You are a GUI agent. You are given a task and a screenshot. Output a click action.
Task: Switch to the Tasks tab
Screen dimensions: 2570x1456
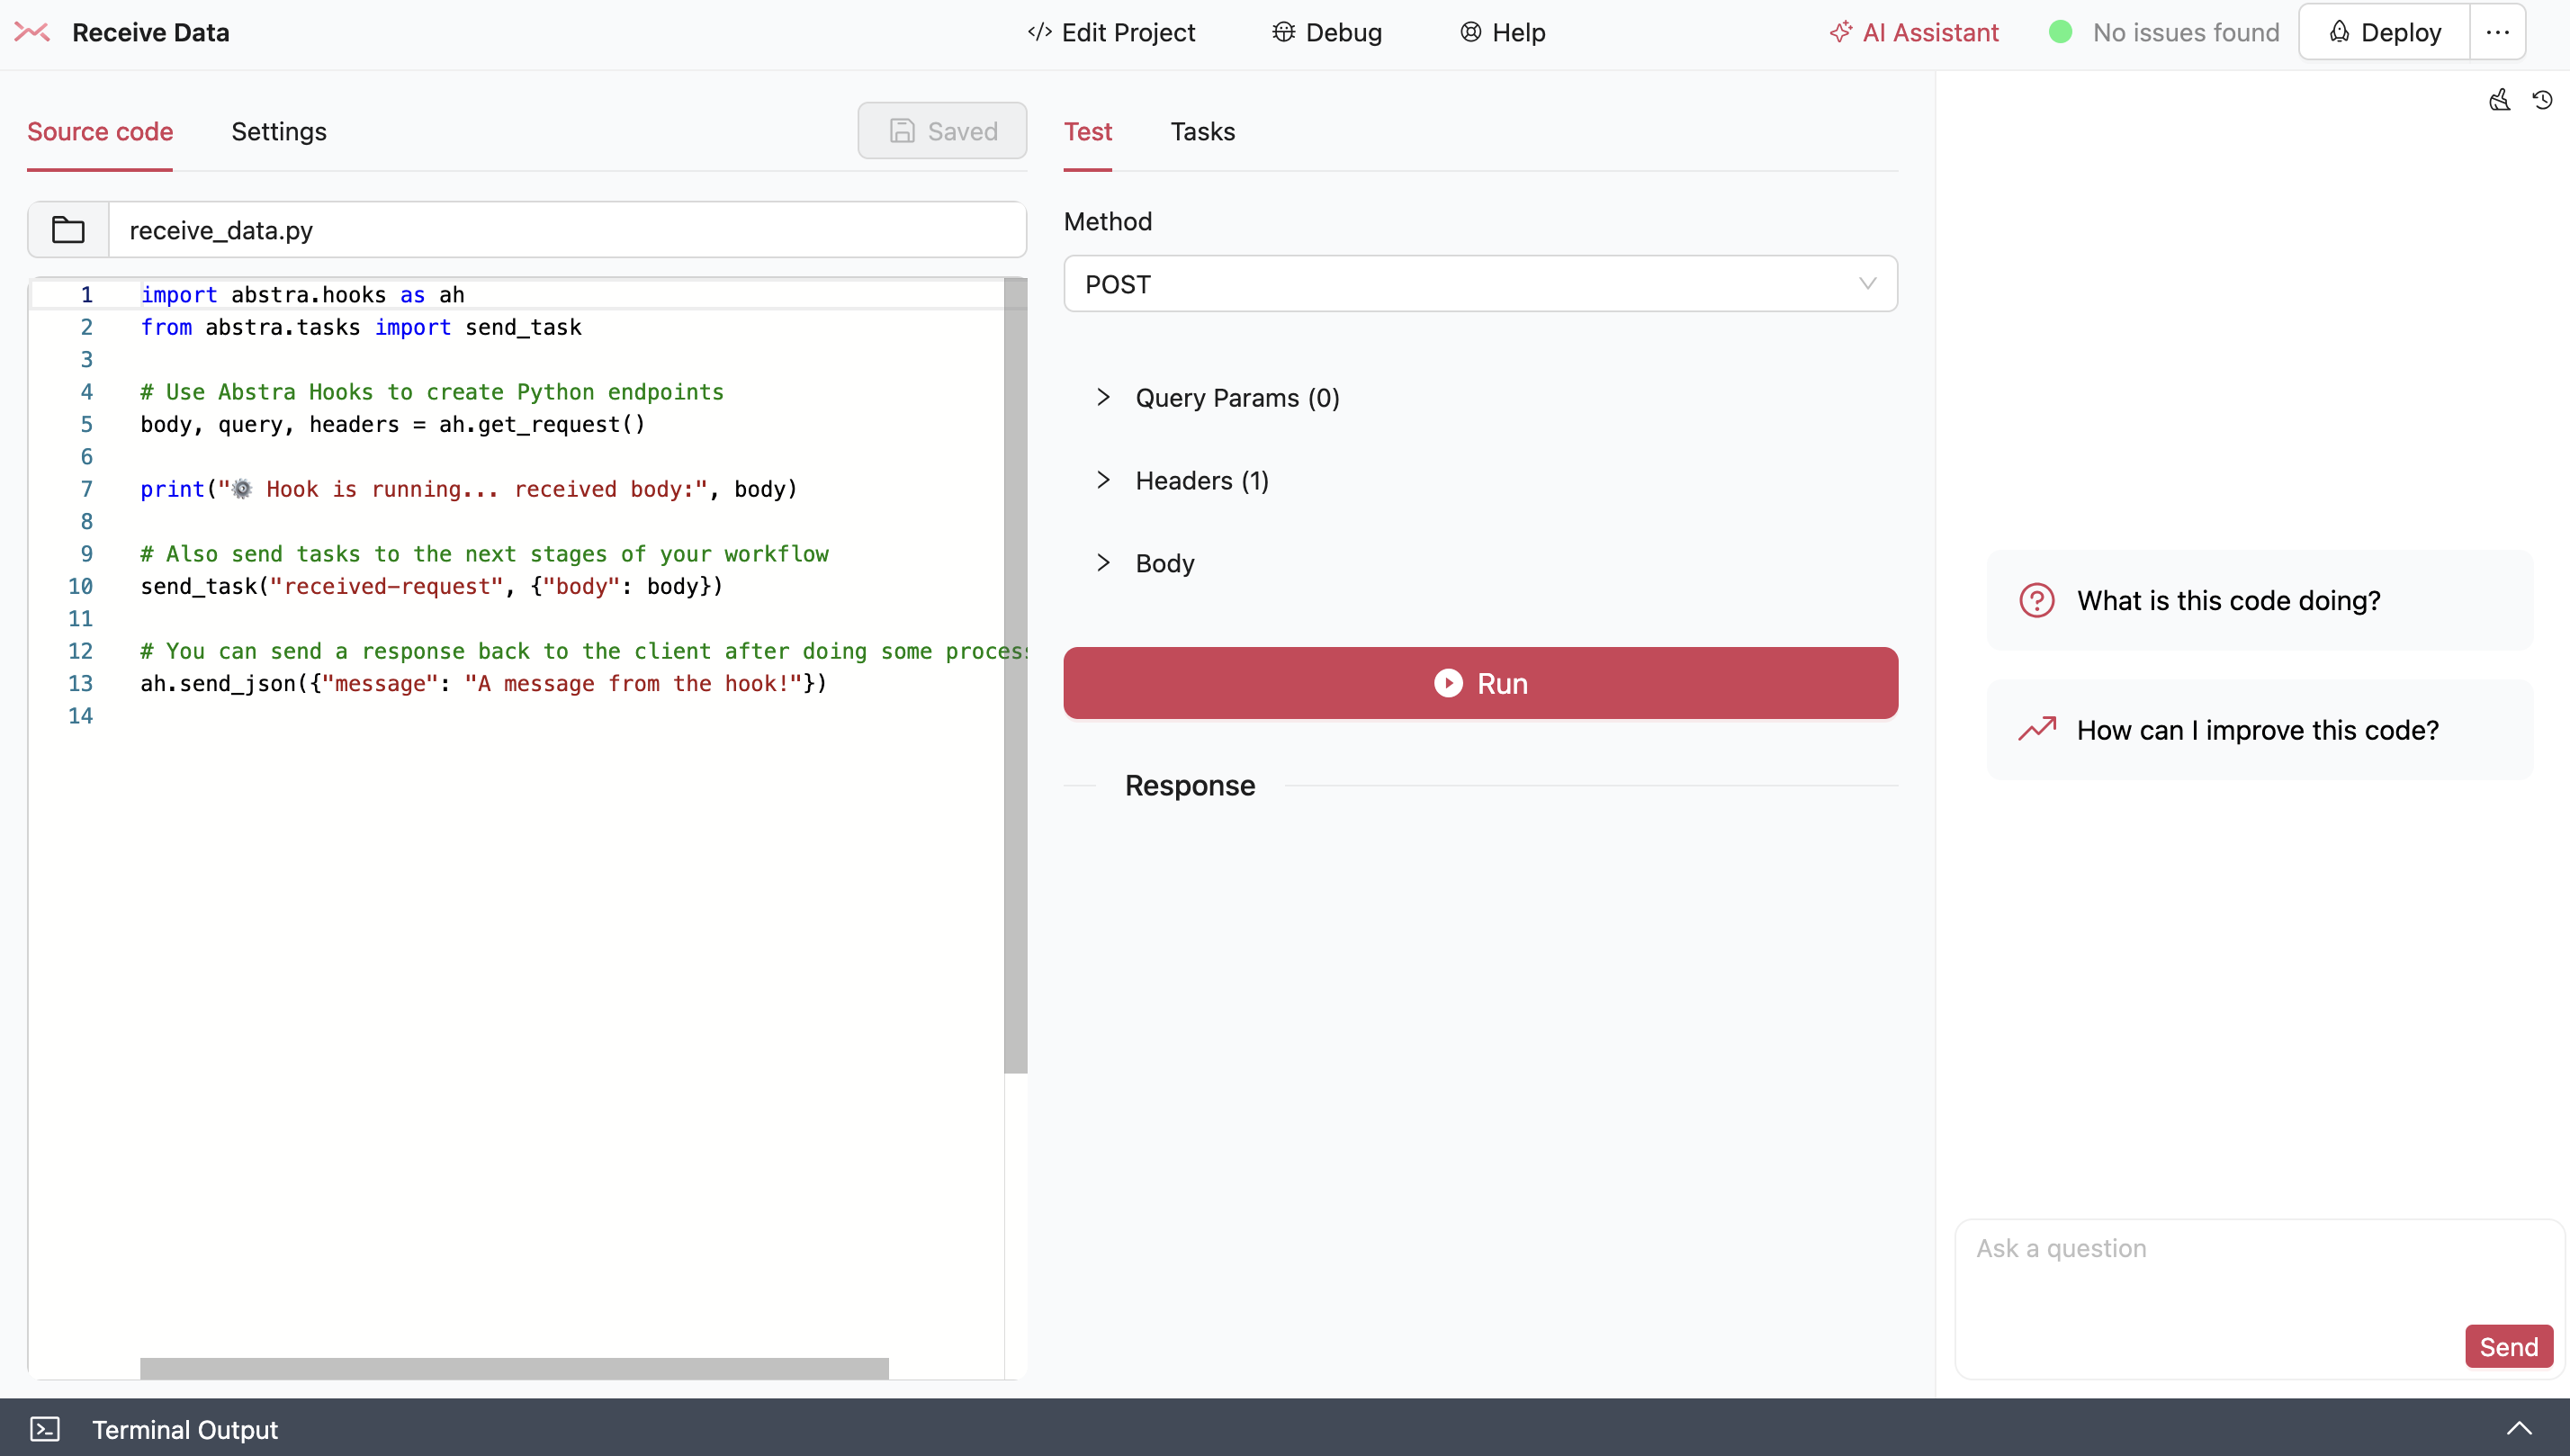tap(1203, 131)
